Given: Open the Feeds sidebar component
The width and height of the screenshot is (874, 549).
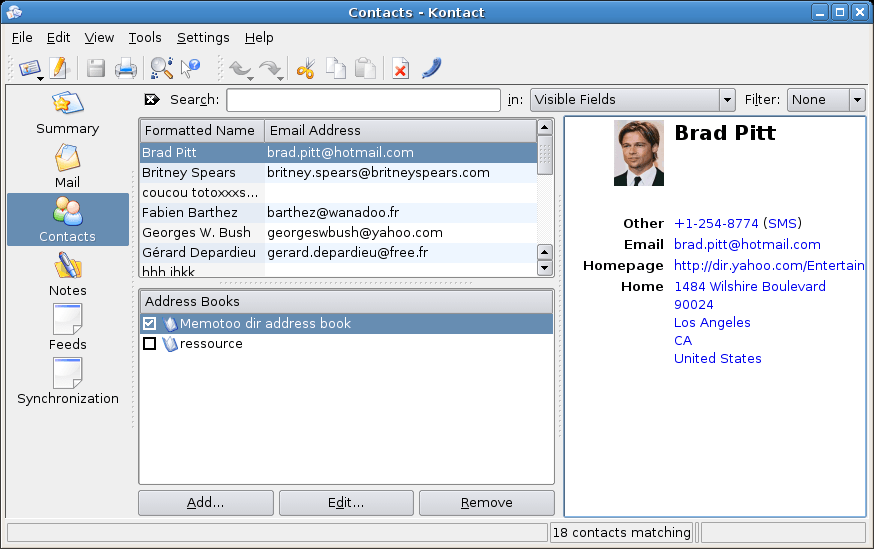Looking at the screenshot, I should point(67,328).
